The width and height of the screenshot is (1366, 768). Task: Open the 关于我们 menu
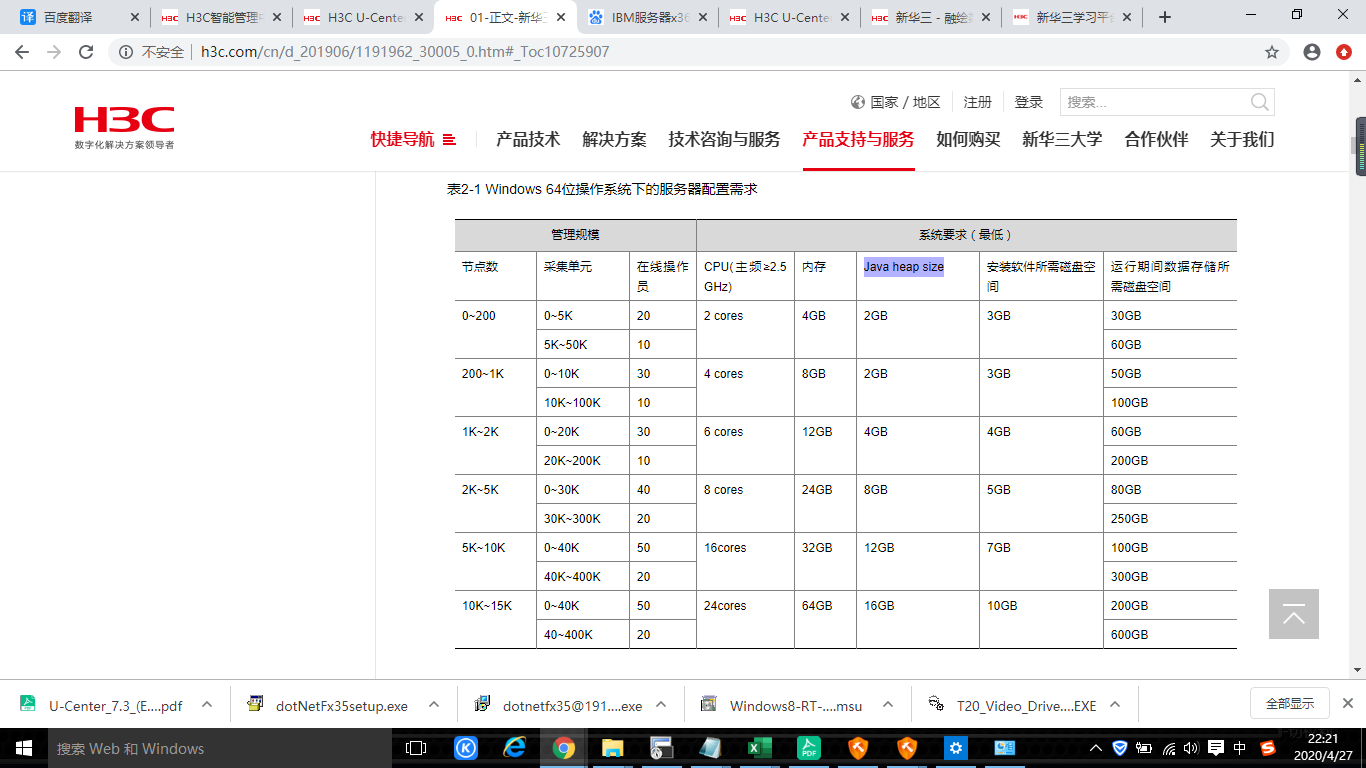tap(1242, 140)
